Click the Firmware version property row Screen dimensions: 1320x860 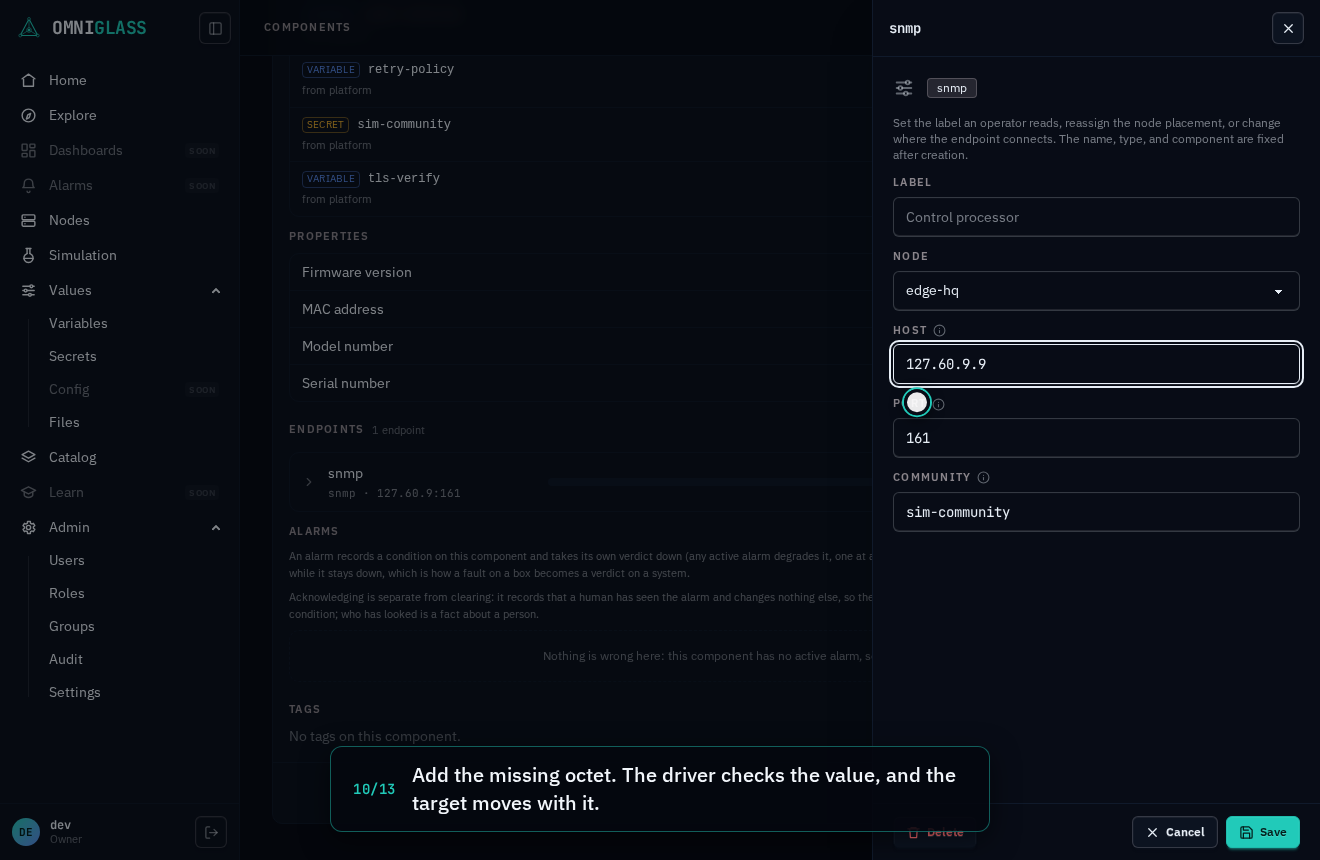point(580,272)
